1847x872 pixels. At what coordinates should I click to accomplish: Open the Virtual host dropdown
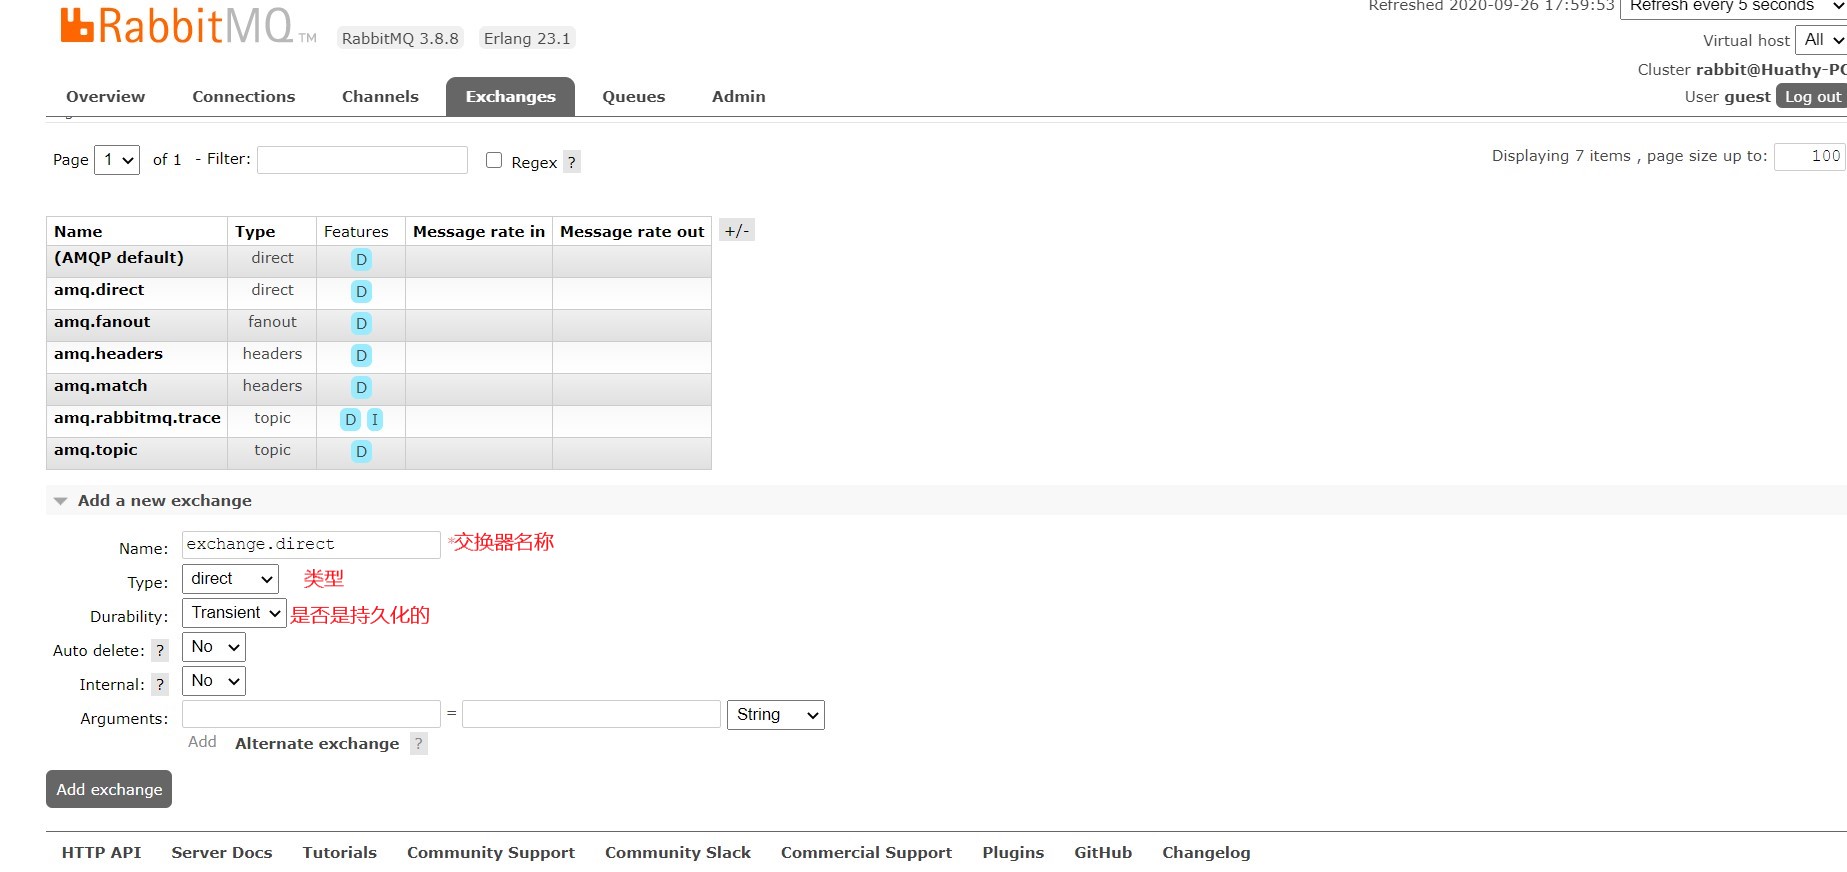[x=1821, y=40]
